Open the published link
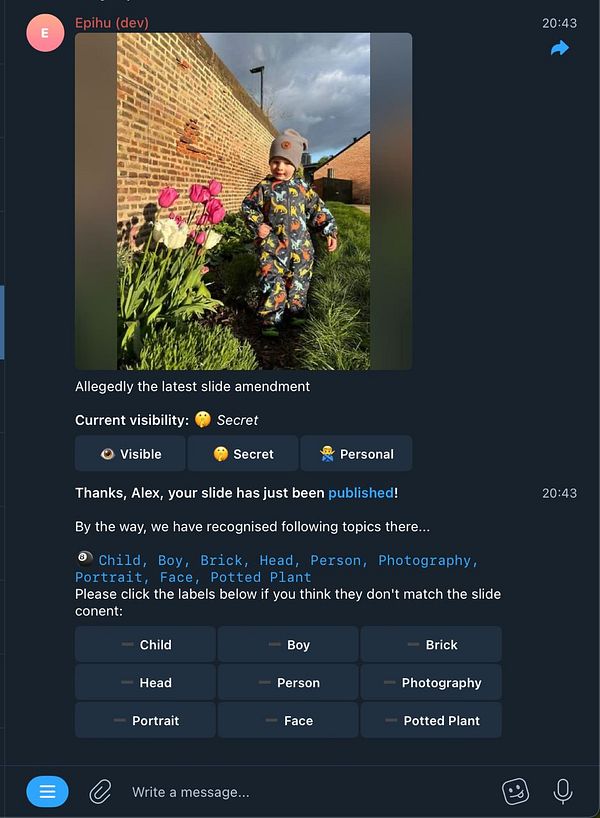 (x=361, y=493)
